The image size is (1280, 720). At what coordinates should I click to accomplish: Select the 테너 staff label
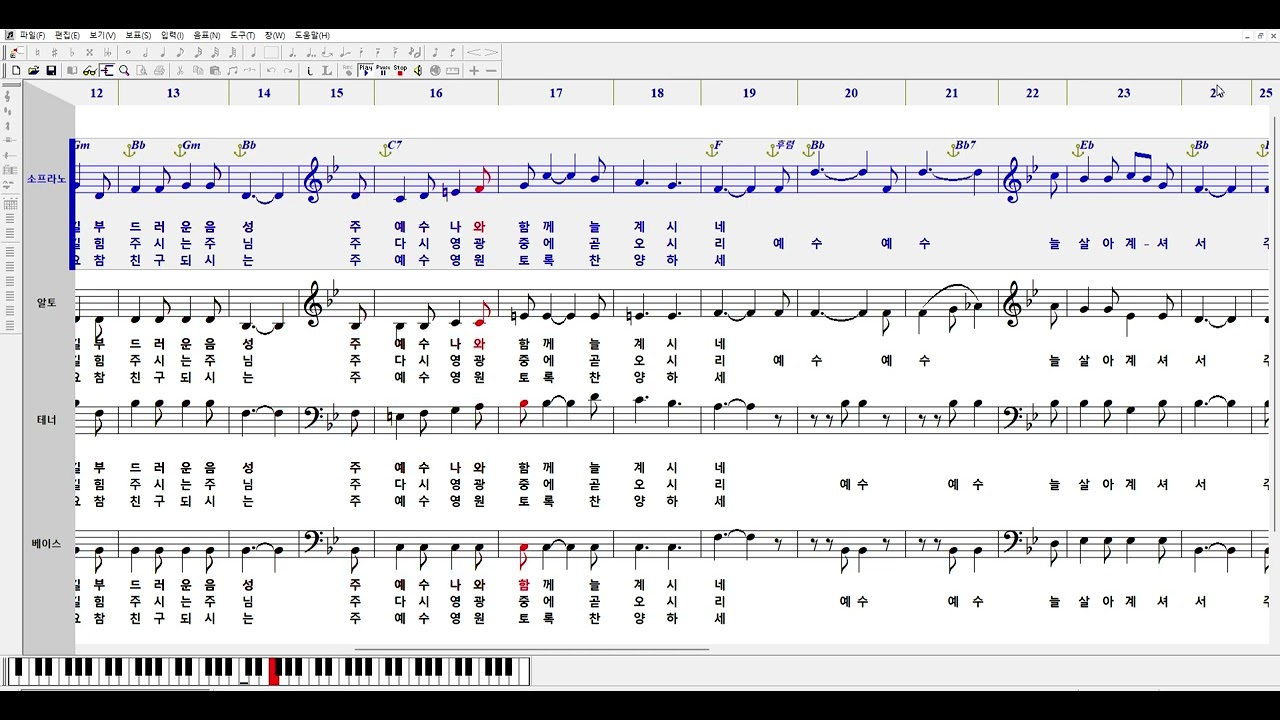(47, 420)
